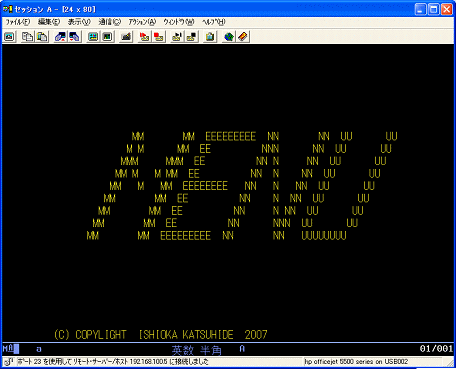Click the Copy toolbar icon

(27, 36)
